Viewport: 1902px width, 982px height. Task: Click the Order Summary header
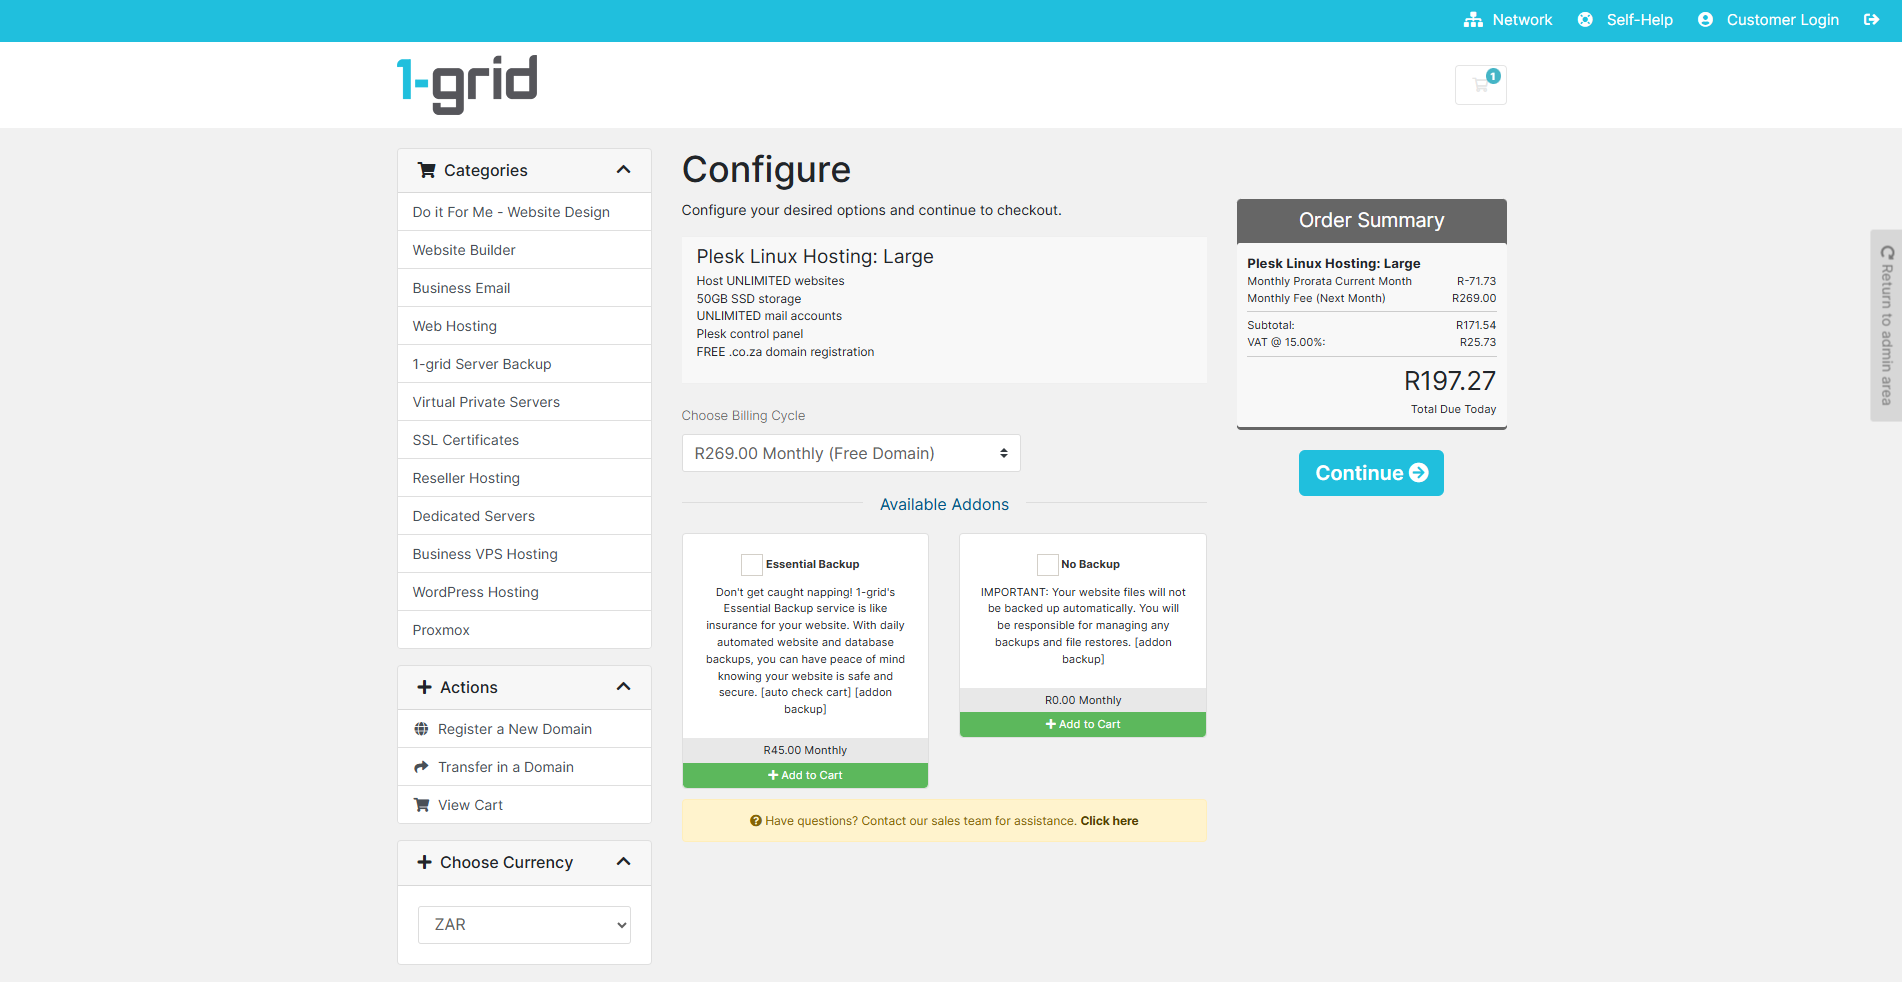coord(1371,221)
